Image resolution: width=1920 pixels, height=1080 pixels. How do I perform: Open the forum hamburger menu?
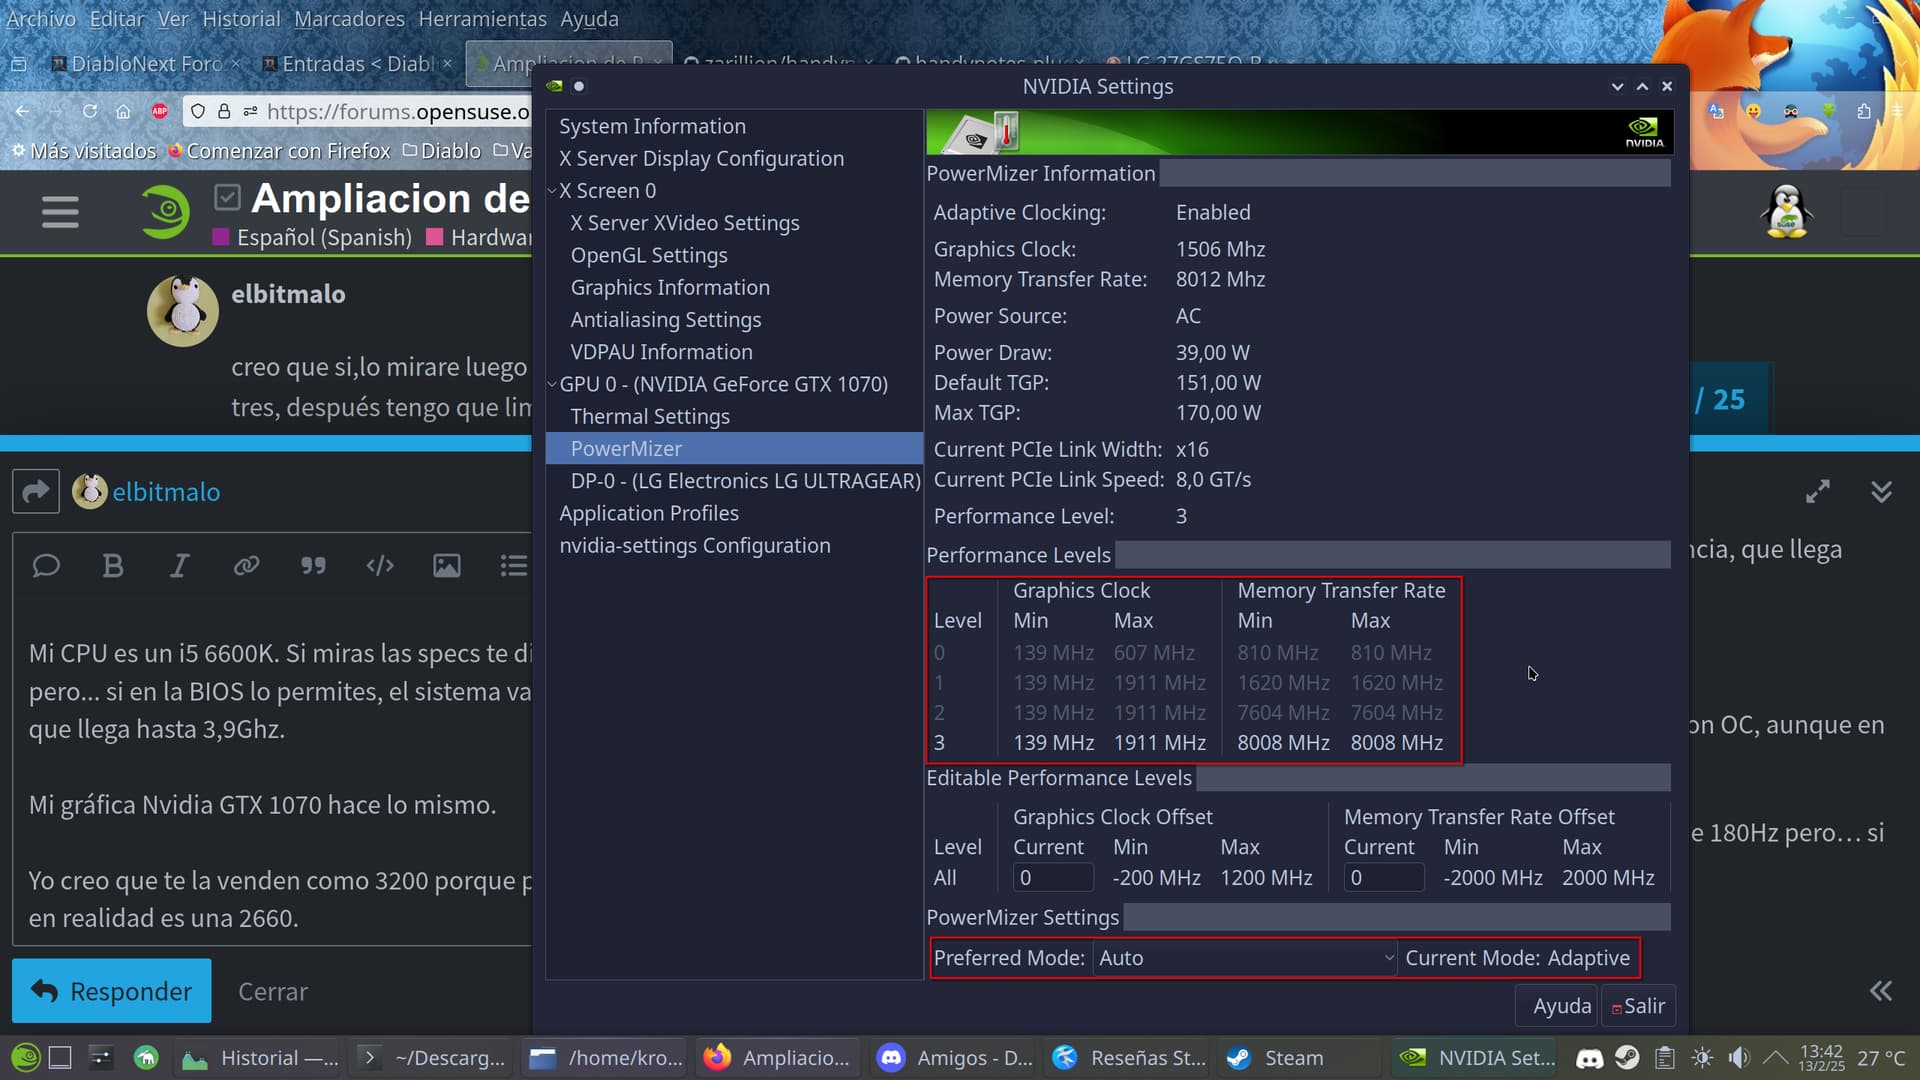60,212
